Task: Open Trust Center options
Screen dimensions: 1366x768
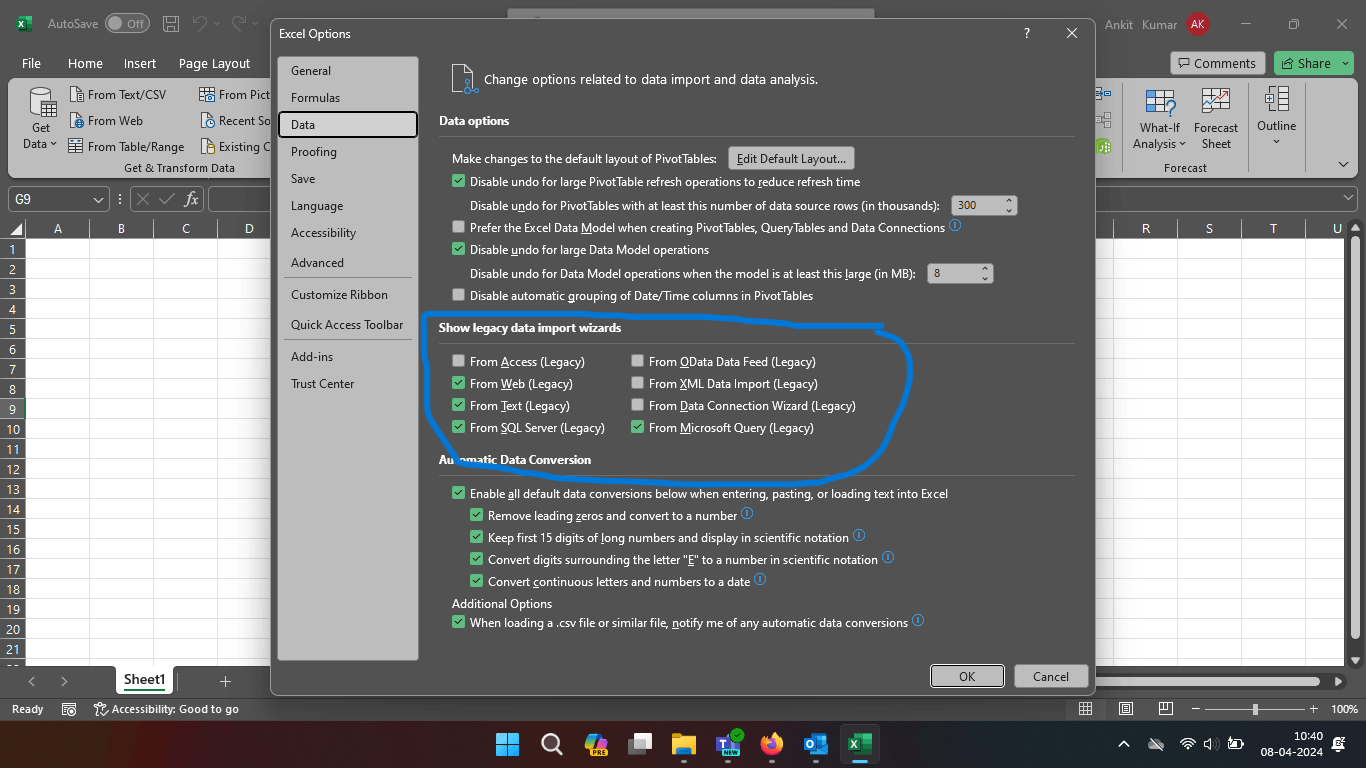Action: 348,384
